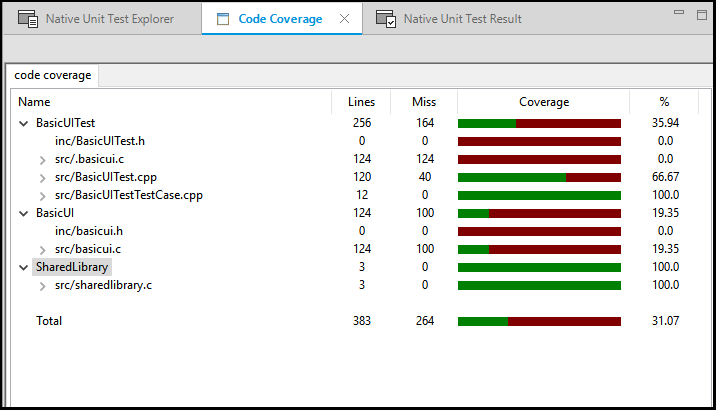
Task: Close the Code Coverage tab
Action: (344, 19)
